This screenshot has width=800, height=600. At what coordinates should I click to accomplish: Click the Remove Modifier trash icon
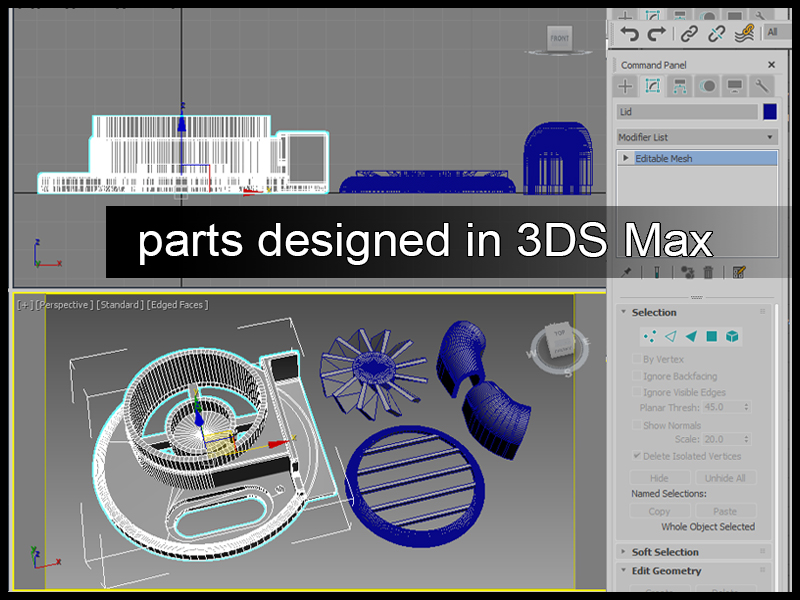coord(708,272)
